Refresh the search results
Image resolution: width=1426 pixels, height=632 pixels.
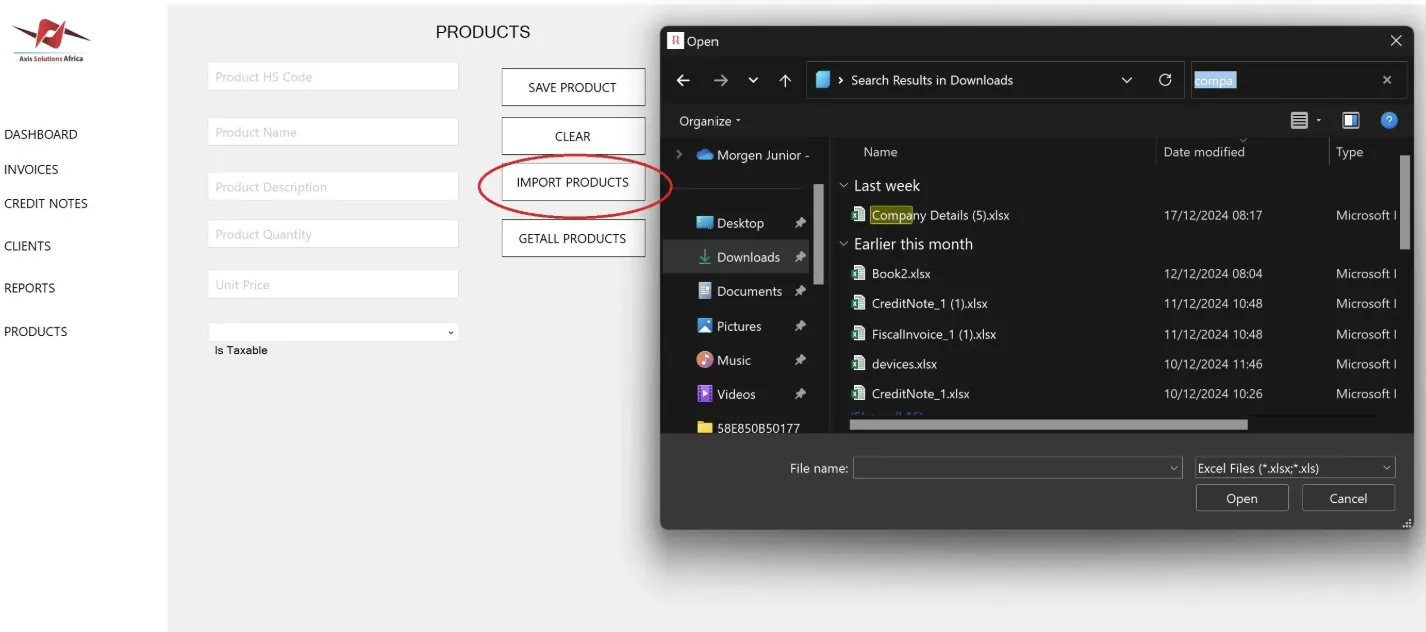pyautogui.click(x=1165, y=80)
